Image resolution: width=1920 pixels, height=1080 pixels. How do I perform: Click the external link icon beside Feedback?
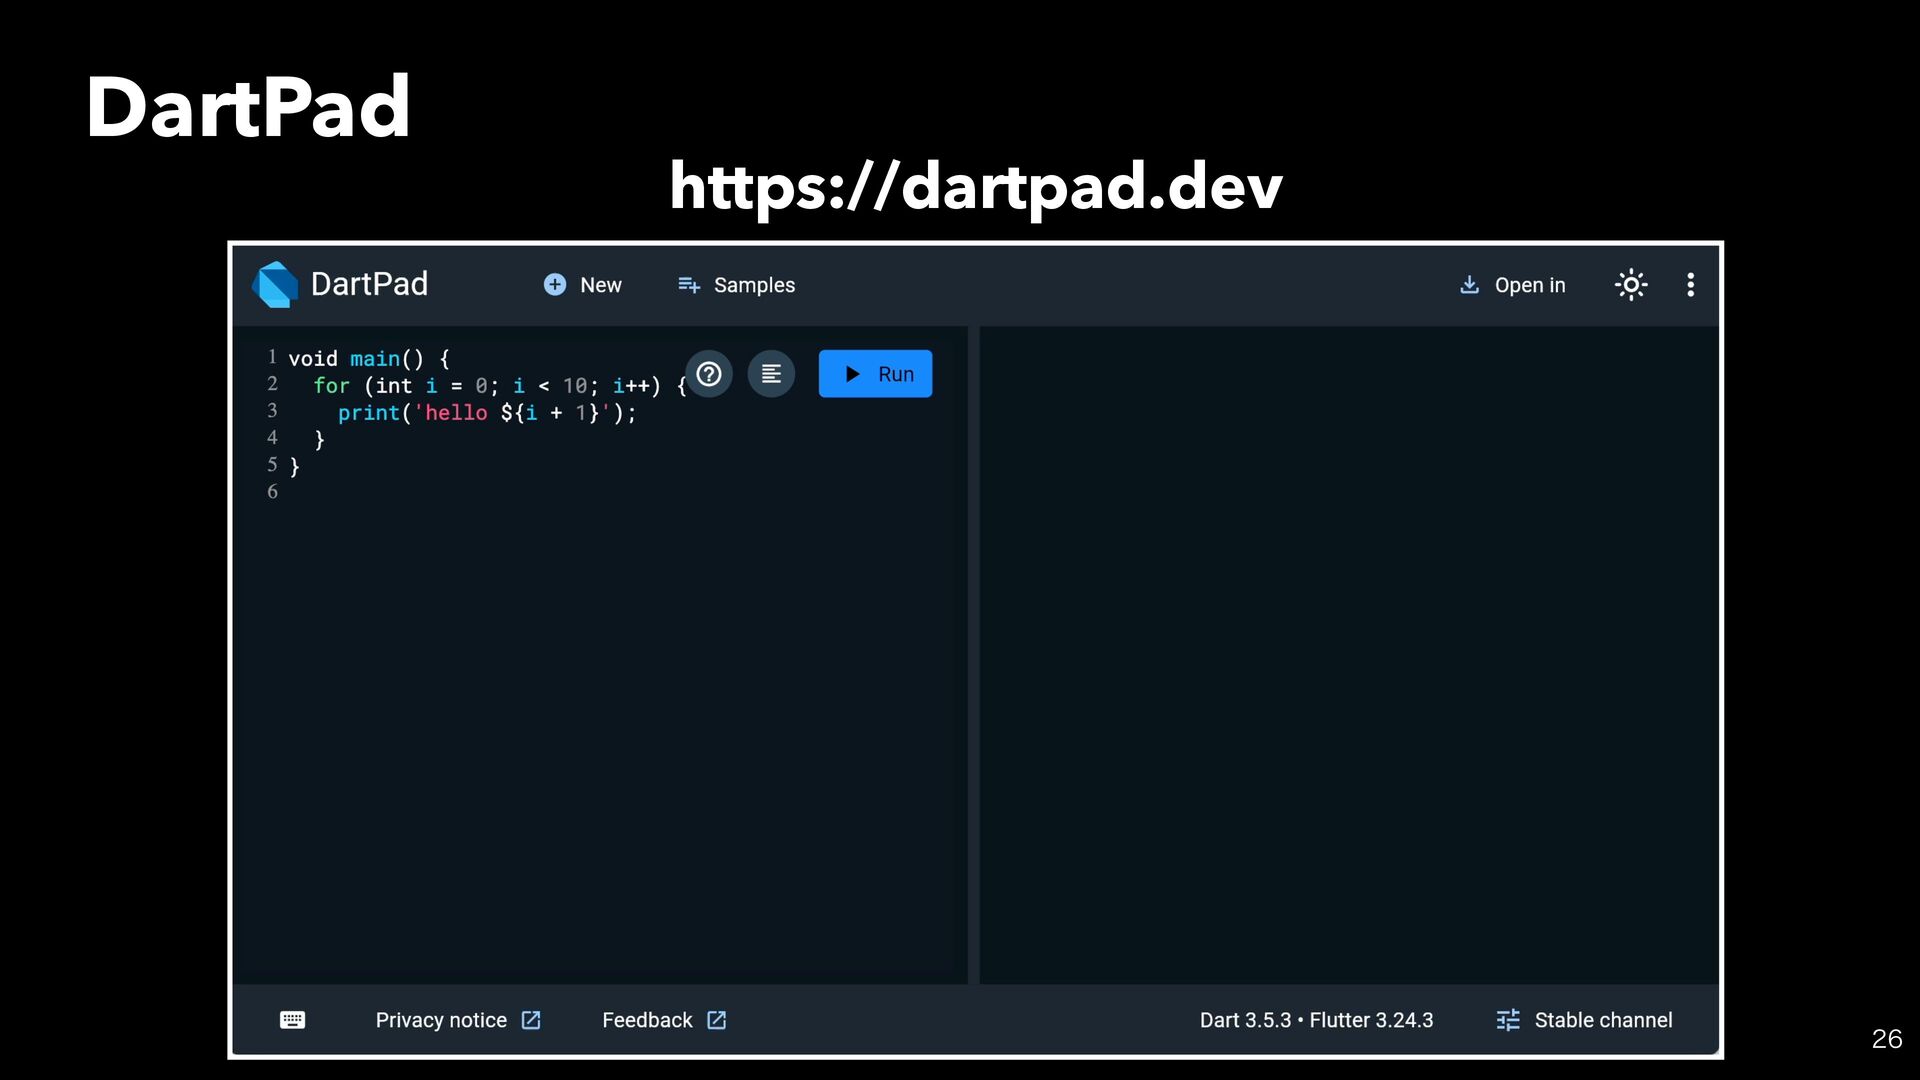(717, 1020)
